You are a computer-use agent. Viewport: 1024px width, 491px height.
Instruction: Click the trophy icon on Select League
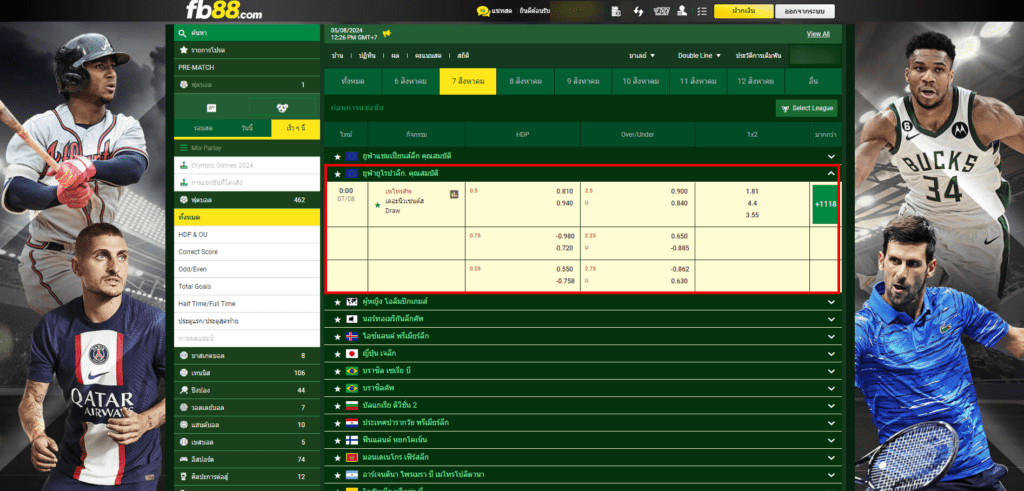(x=784, y=108)
